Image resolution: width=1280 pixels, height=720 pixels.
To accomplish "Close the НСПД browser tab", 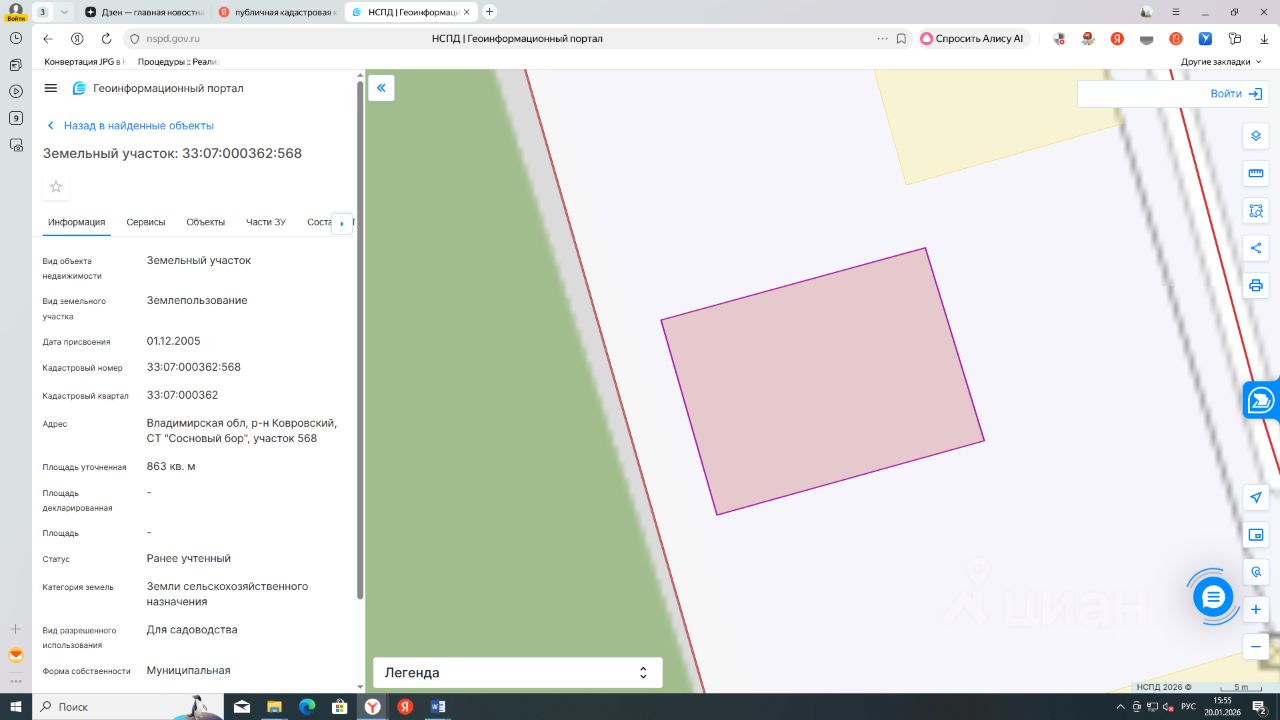I will point(466,12).
